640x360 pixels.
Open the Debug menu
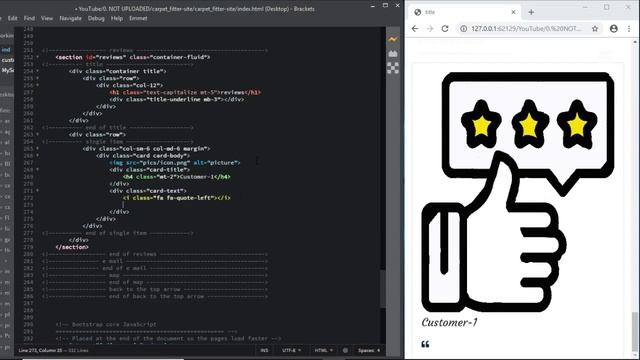(96, 18)
